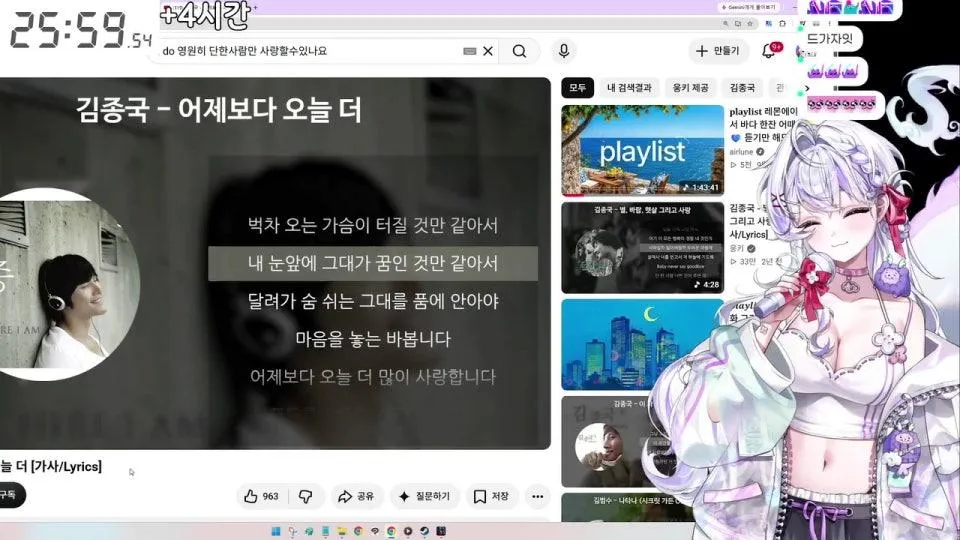Submit search with magnifier button
Image resolution: width=960 pixels, height=540 pixels.
point(519,51)
